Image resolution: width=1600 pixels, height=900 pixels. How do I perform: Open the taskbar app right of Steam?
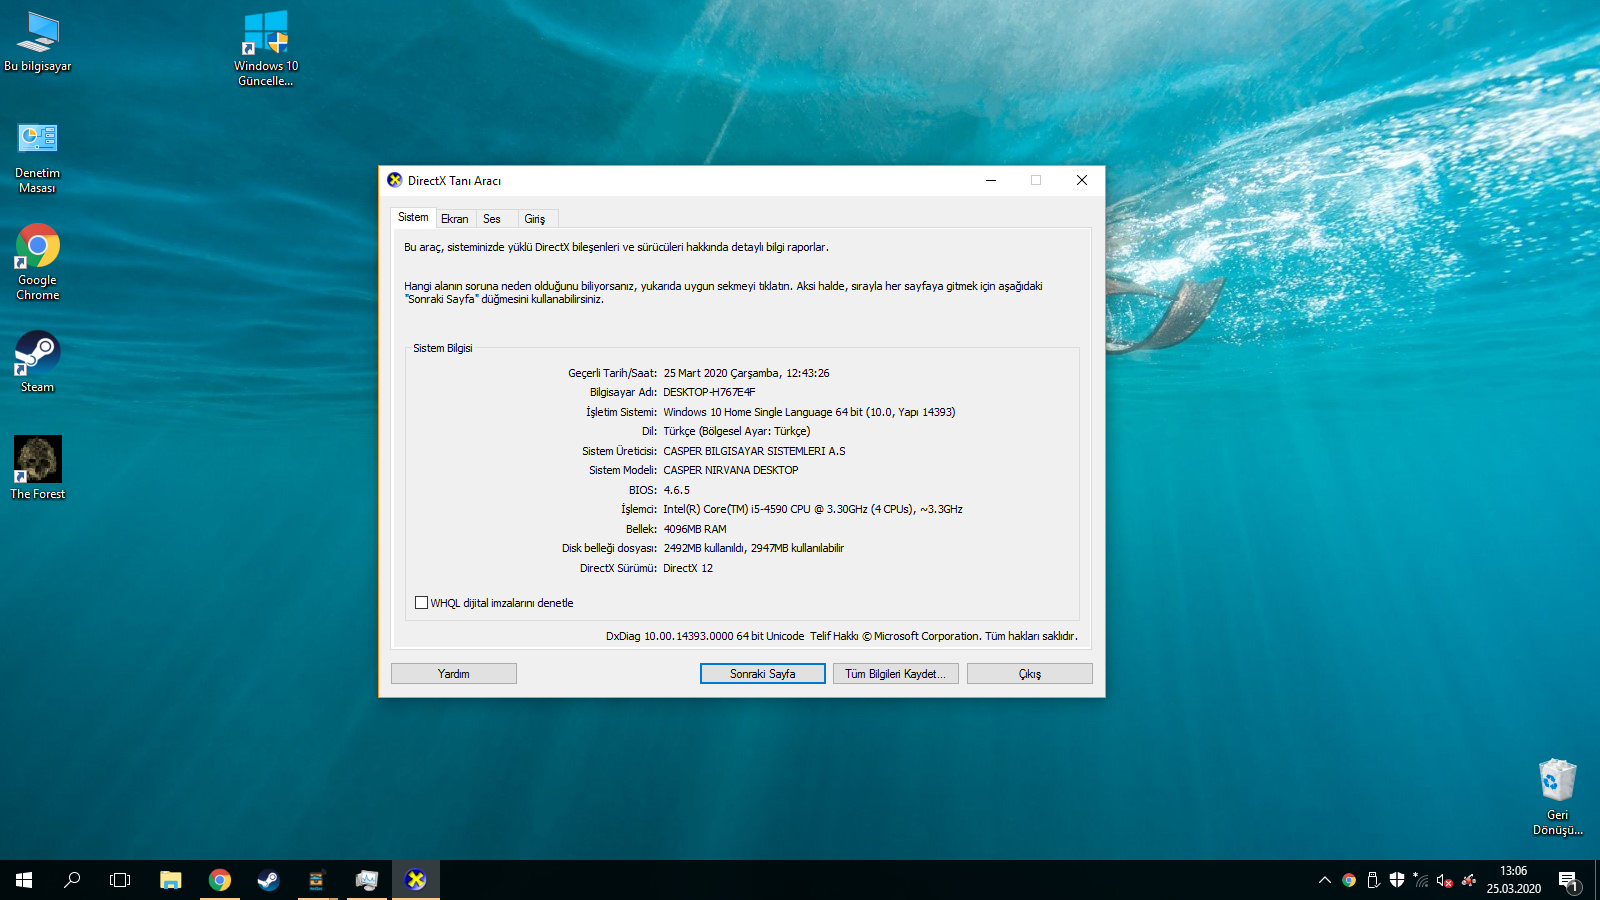click(x=317, y=880)
